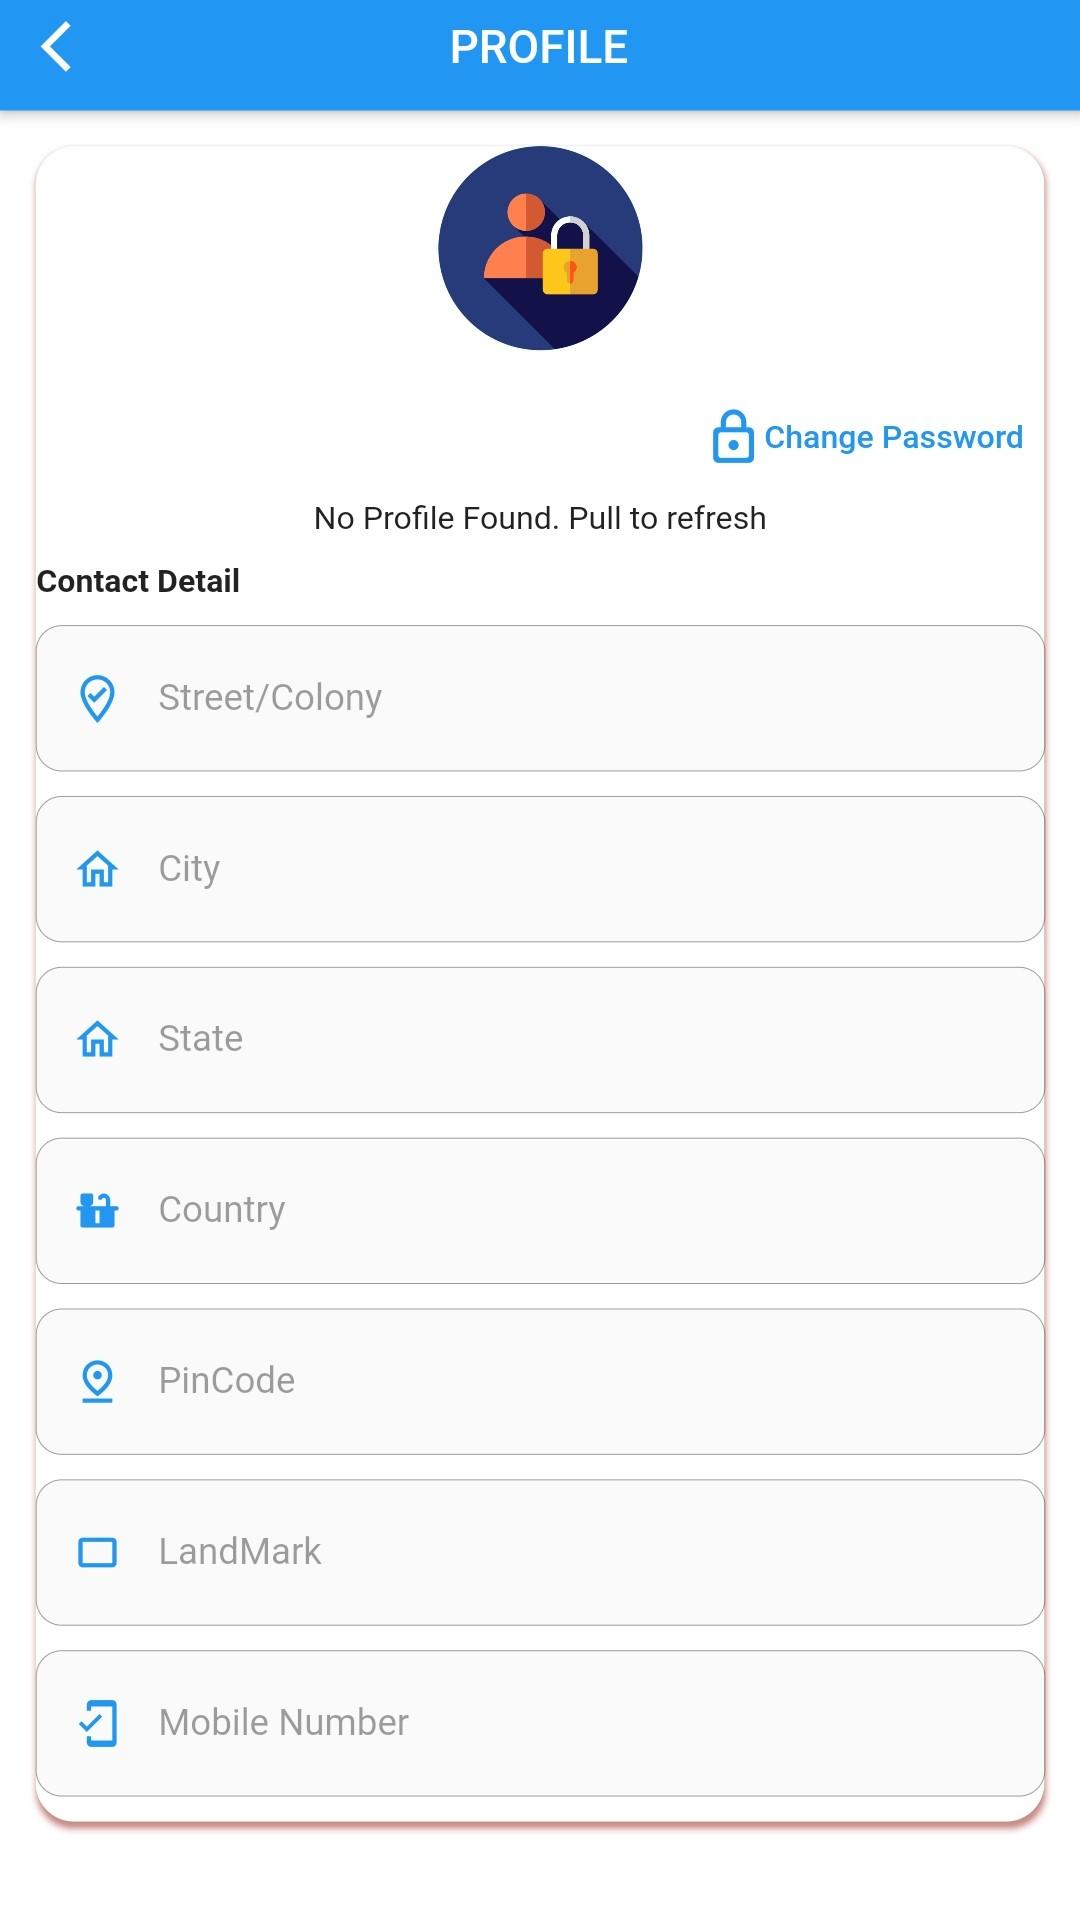This screenshot has height=1920, width=1080.
Task: Click the map pin icon for PinCode
Action: click(97, 1381)
